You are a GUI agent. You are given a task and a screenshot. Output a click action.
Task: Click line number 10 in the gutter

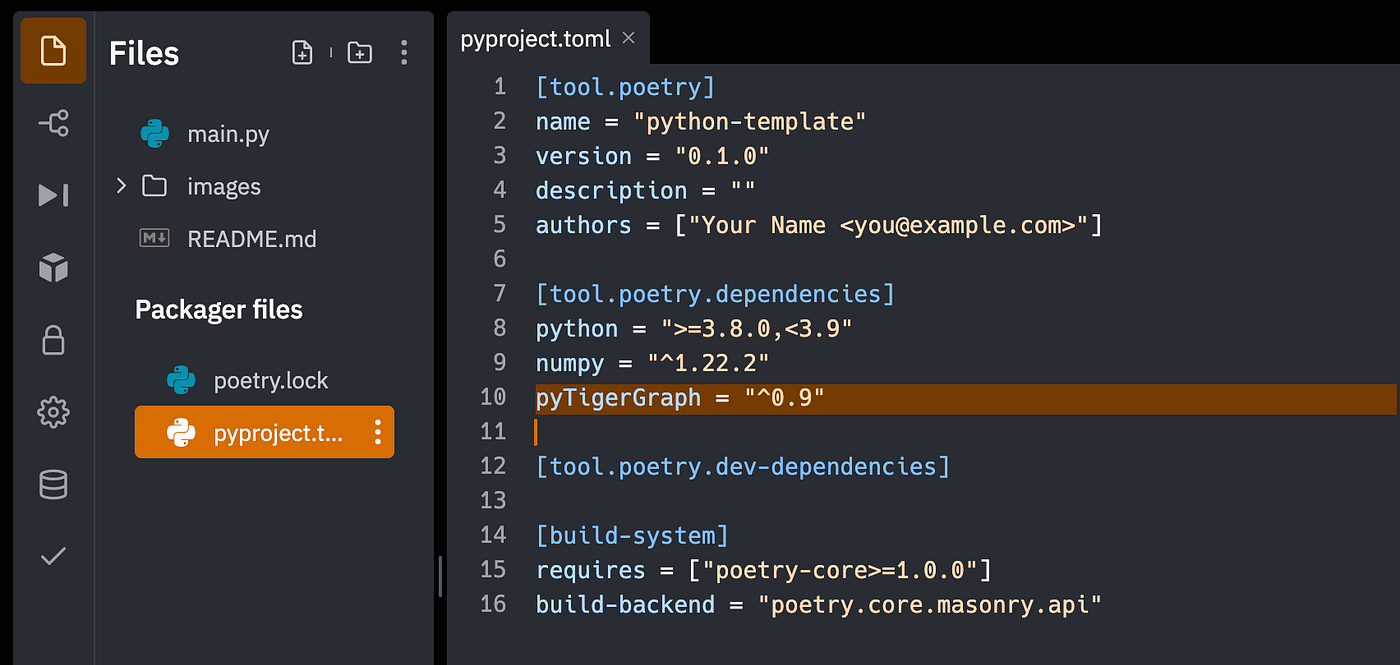pyautogui.click(x=493, y=397)
